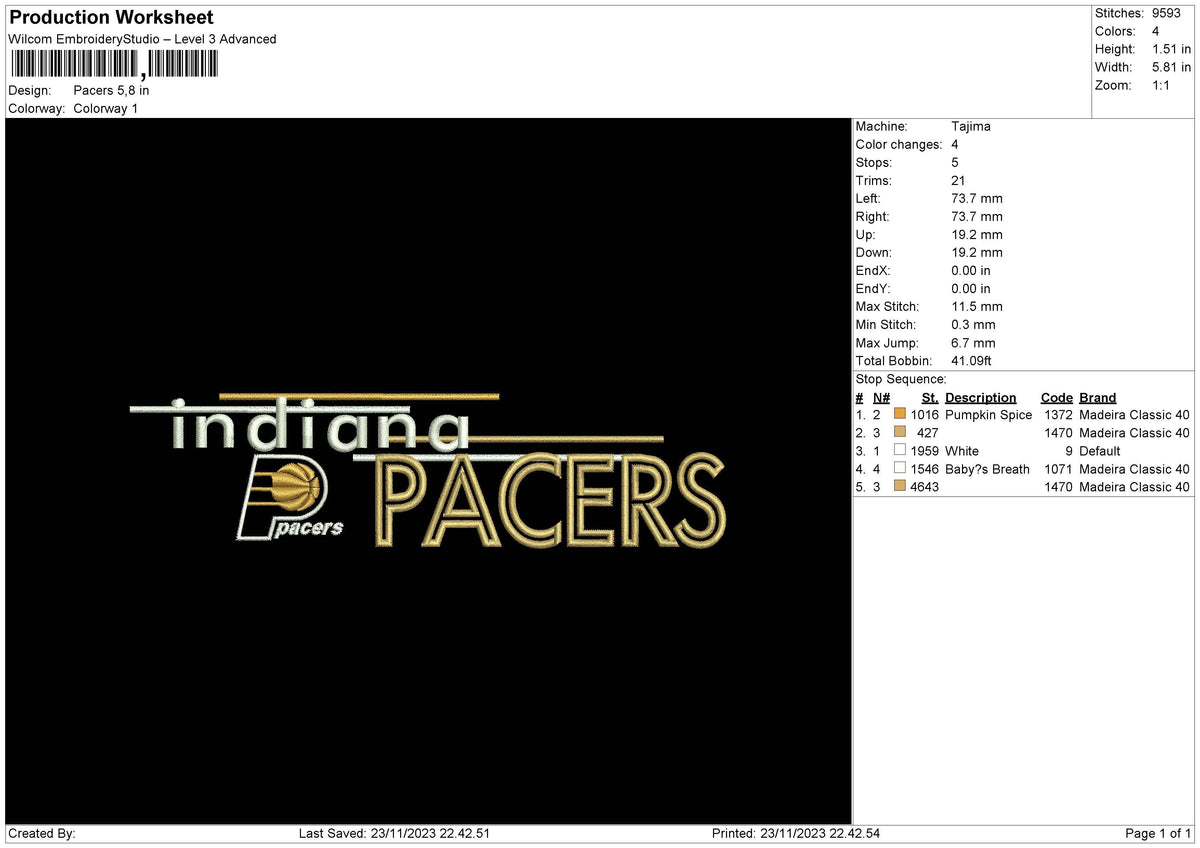
Task: Click the 'N#' column header
Action: pyautogui.click(x=881, y=397)
